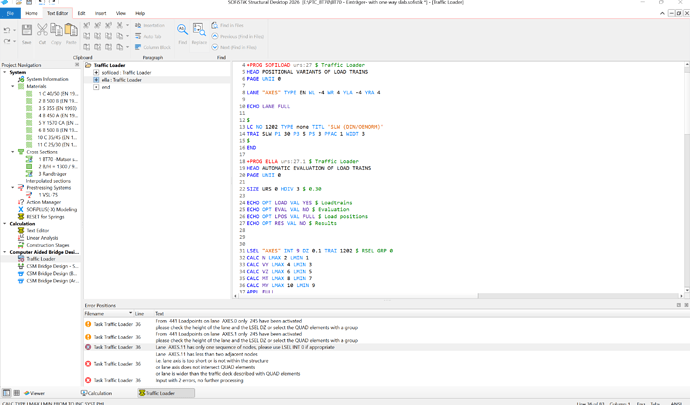The height and width of the screenshot is (405, 690).
Task: Open the Find magnifier tool
Action: point(182,30)
